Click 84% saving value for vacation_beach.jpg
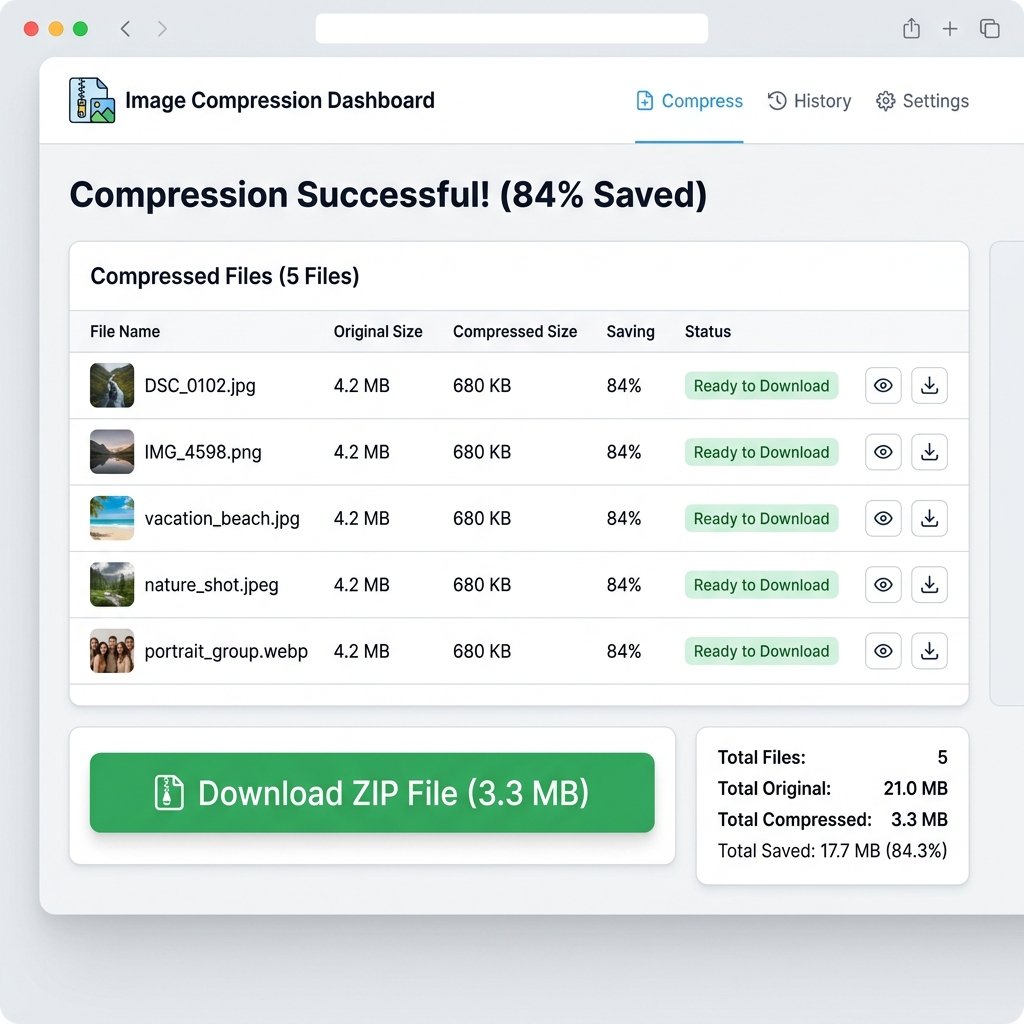1024x1024 pixels. click(624, 519)
